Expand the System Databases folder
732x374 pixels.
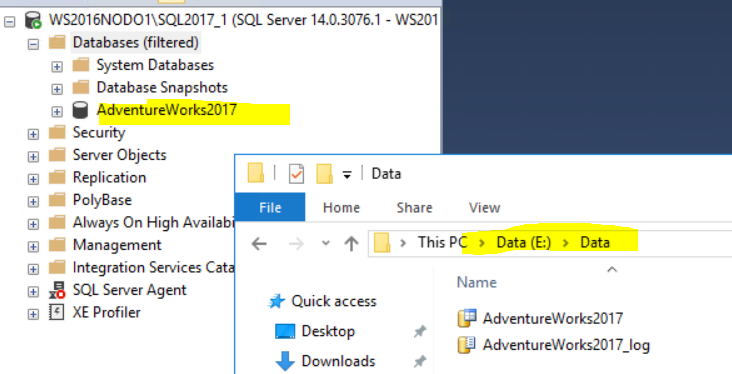pos(57,66)
